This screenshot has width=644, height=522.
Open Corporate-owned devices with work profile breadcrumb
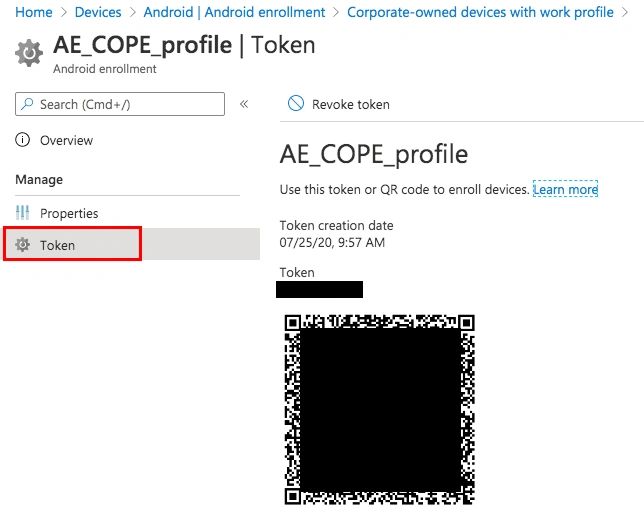click(480, 12)
